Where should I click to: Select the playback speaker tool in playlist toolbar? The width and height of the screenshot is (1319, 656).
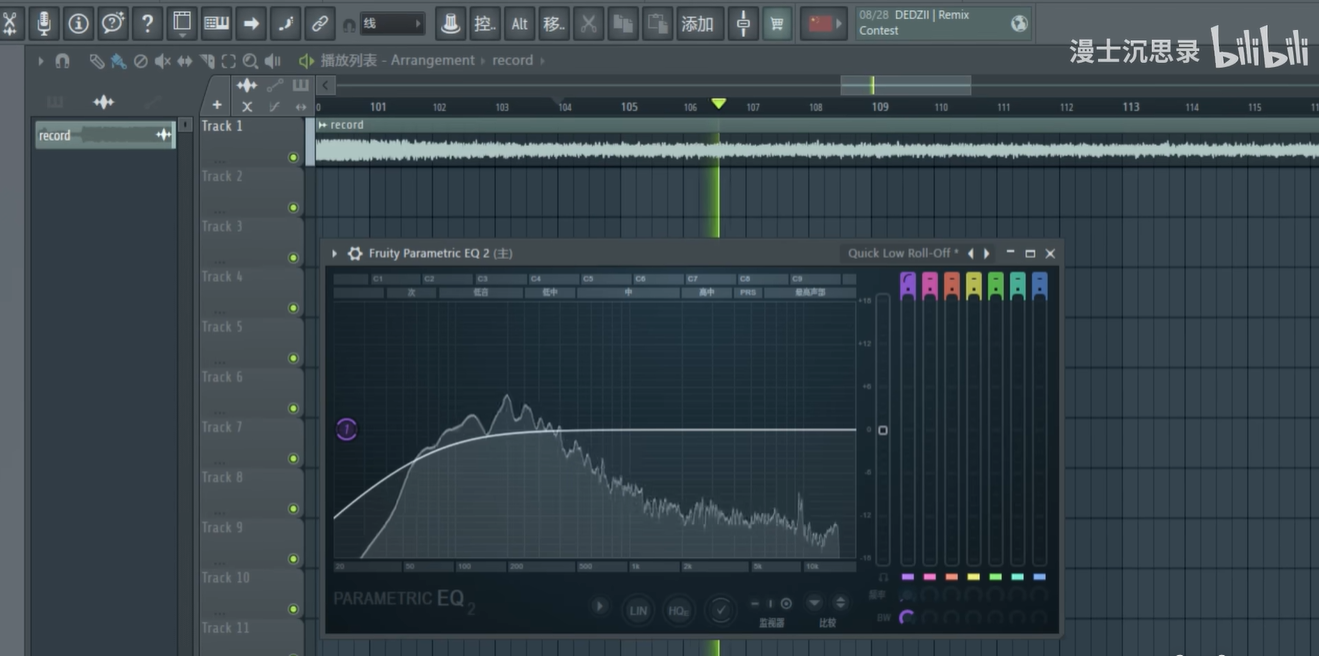point(273,61)
